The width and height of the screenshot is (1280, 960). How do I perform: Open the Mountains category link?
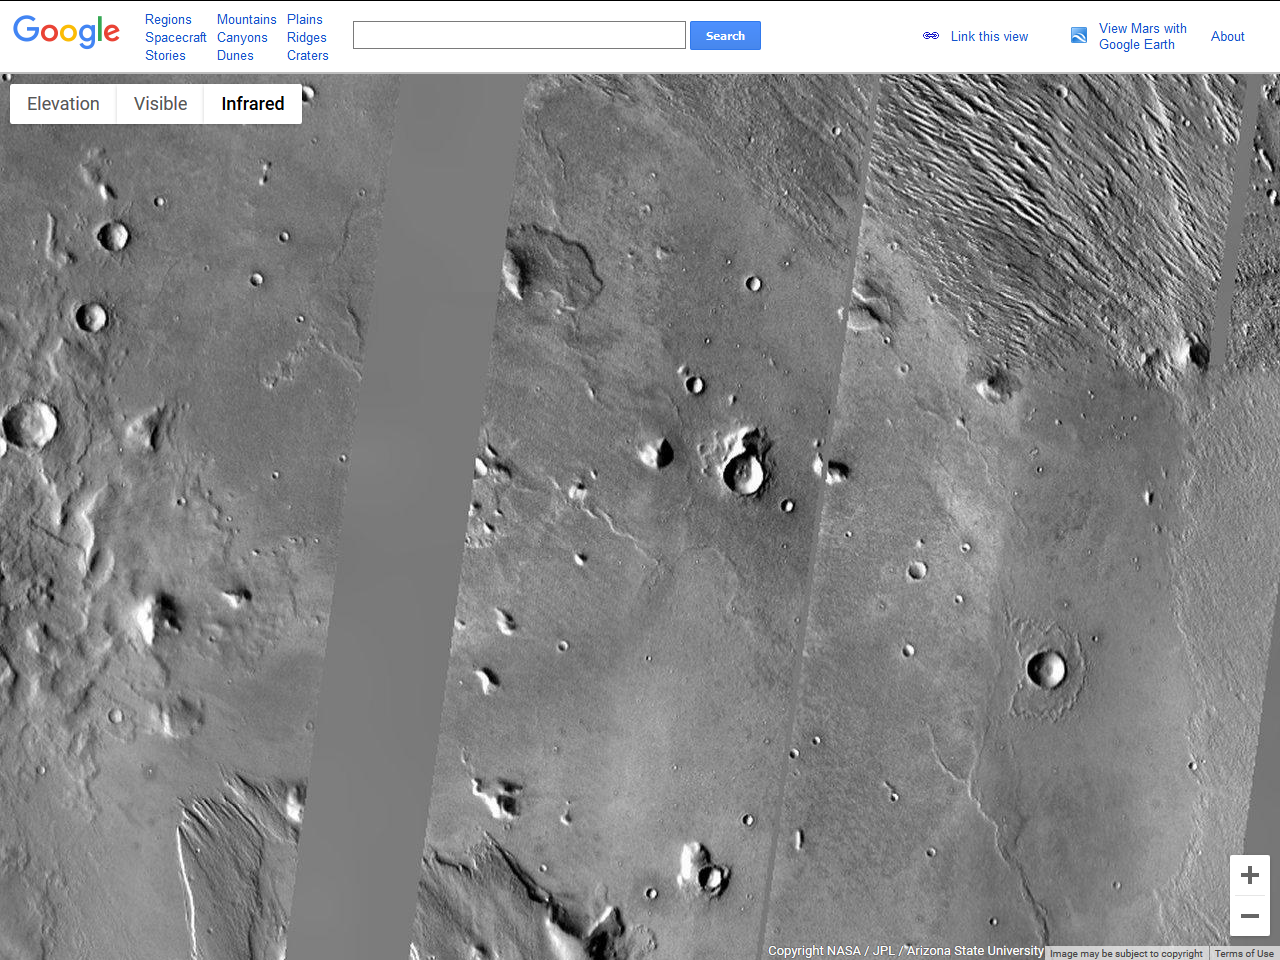pyautogui.click(x=247, y=19)
